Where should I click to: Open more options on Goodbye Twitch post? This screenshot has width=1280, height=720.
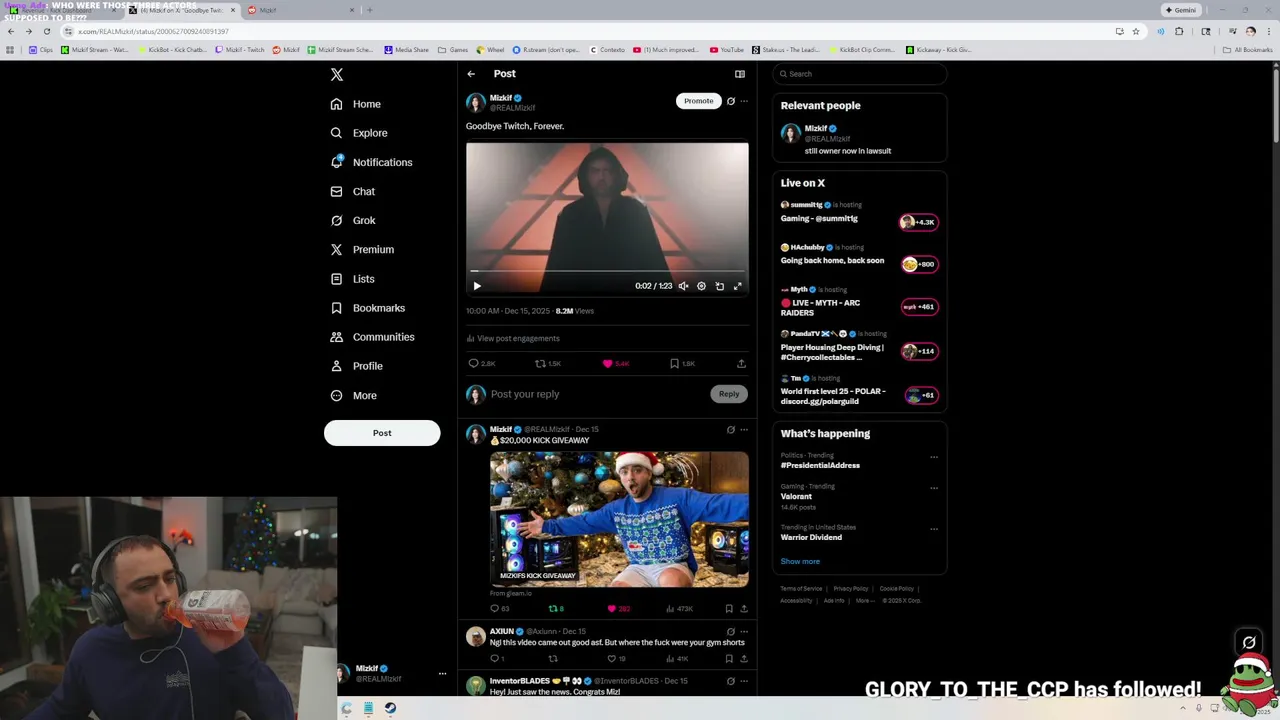point(744,101)
